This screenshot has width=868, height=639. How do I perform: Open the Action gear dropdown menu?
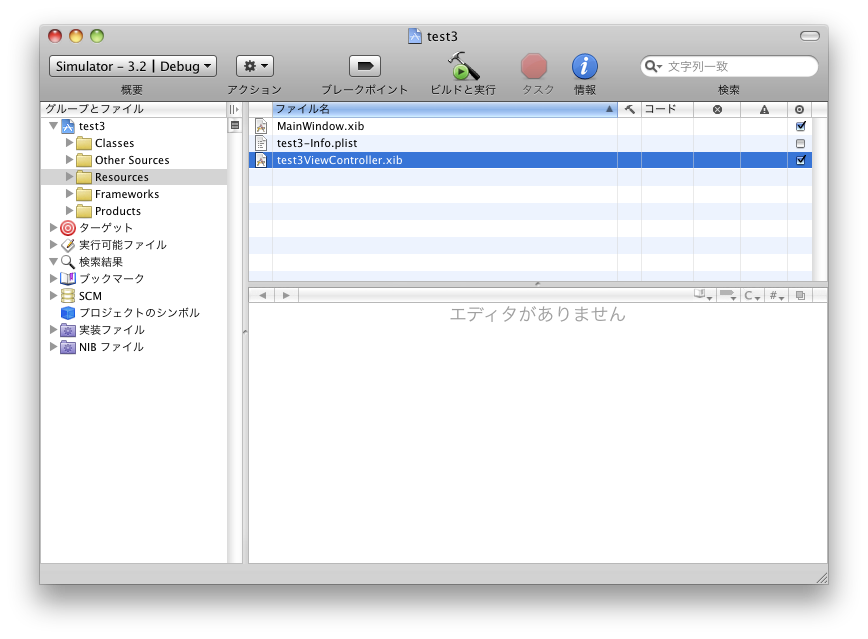(x=254, y=66)
